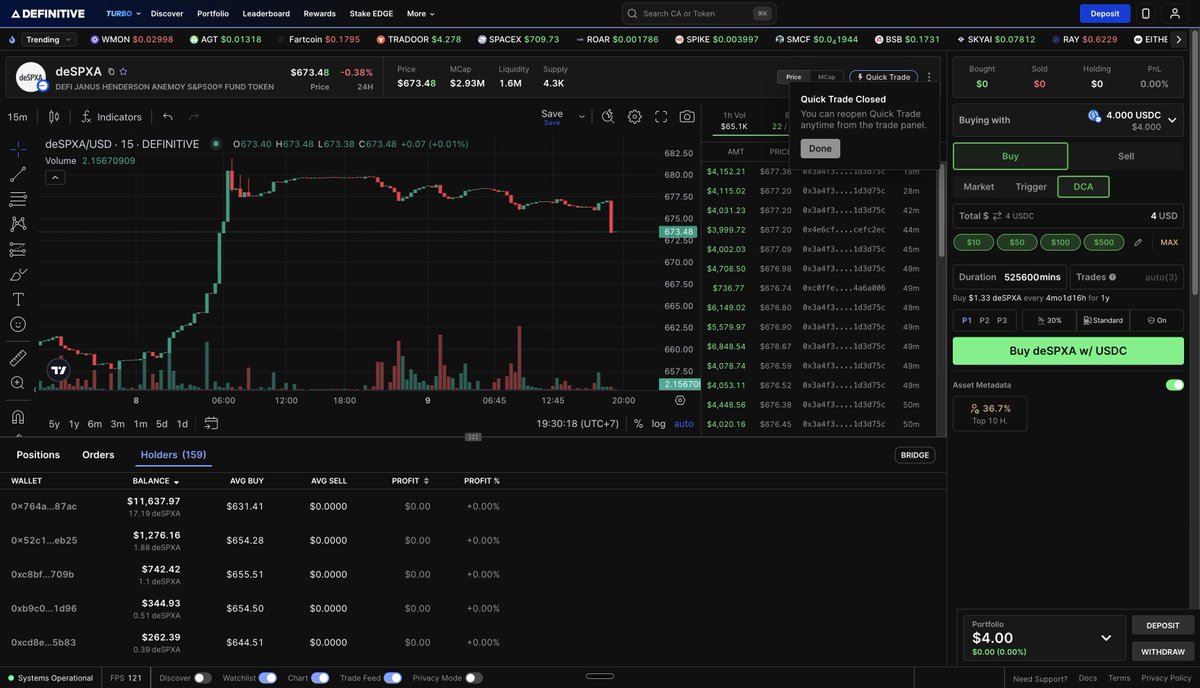1200x688 pixels.
Task: Select the trend line drawing tool
Action: coord(18,174)
